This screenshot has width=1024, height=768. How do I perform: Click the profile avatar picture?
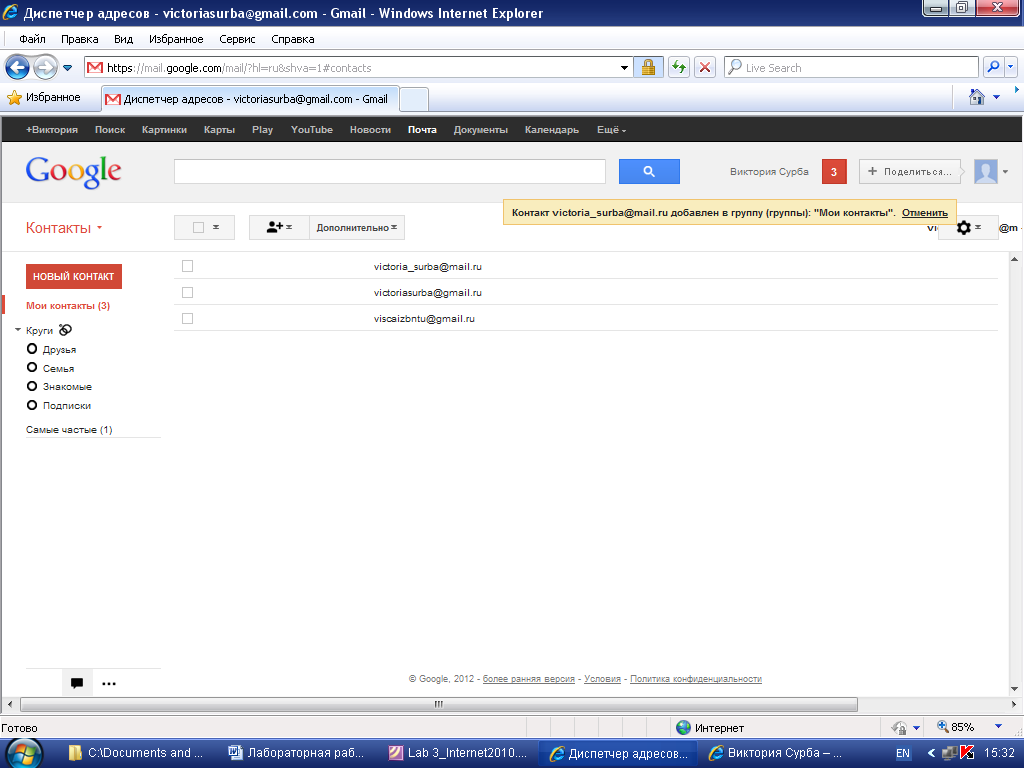click(x=985, y=172)
